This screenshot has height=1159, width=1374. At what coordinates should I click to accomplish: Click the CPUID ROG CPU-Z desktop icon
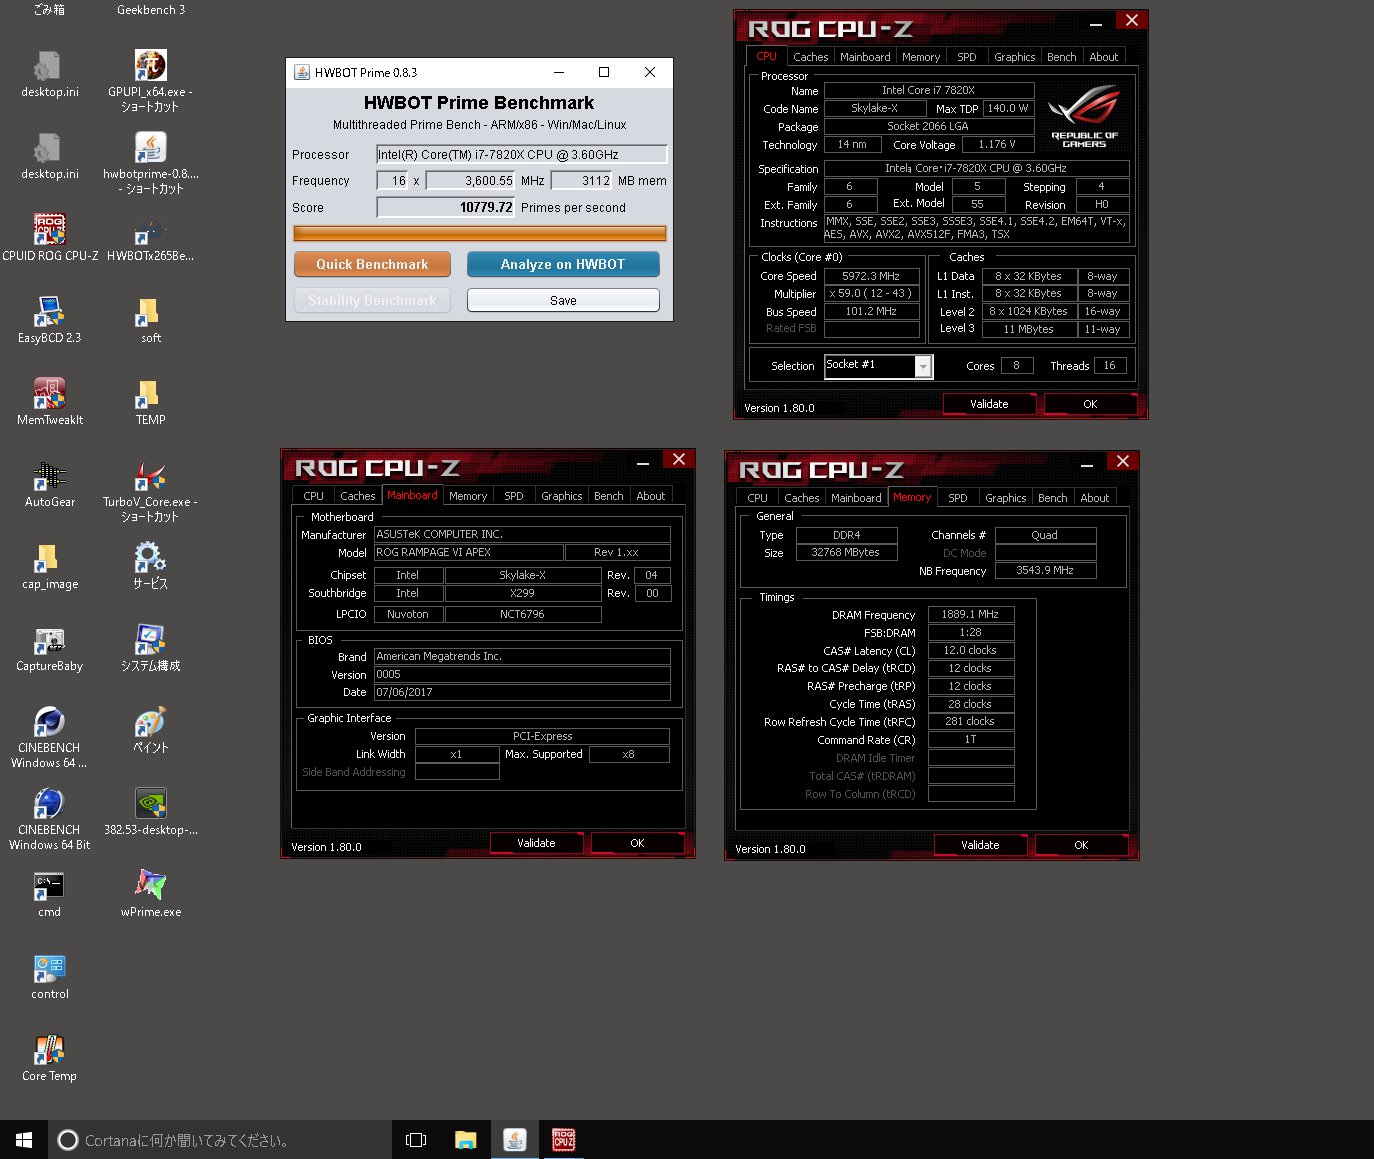pyautogui.click(x=49, y=237)
